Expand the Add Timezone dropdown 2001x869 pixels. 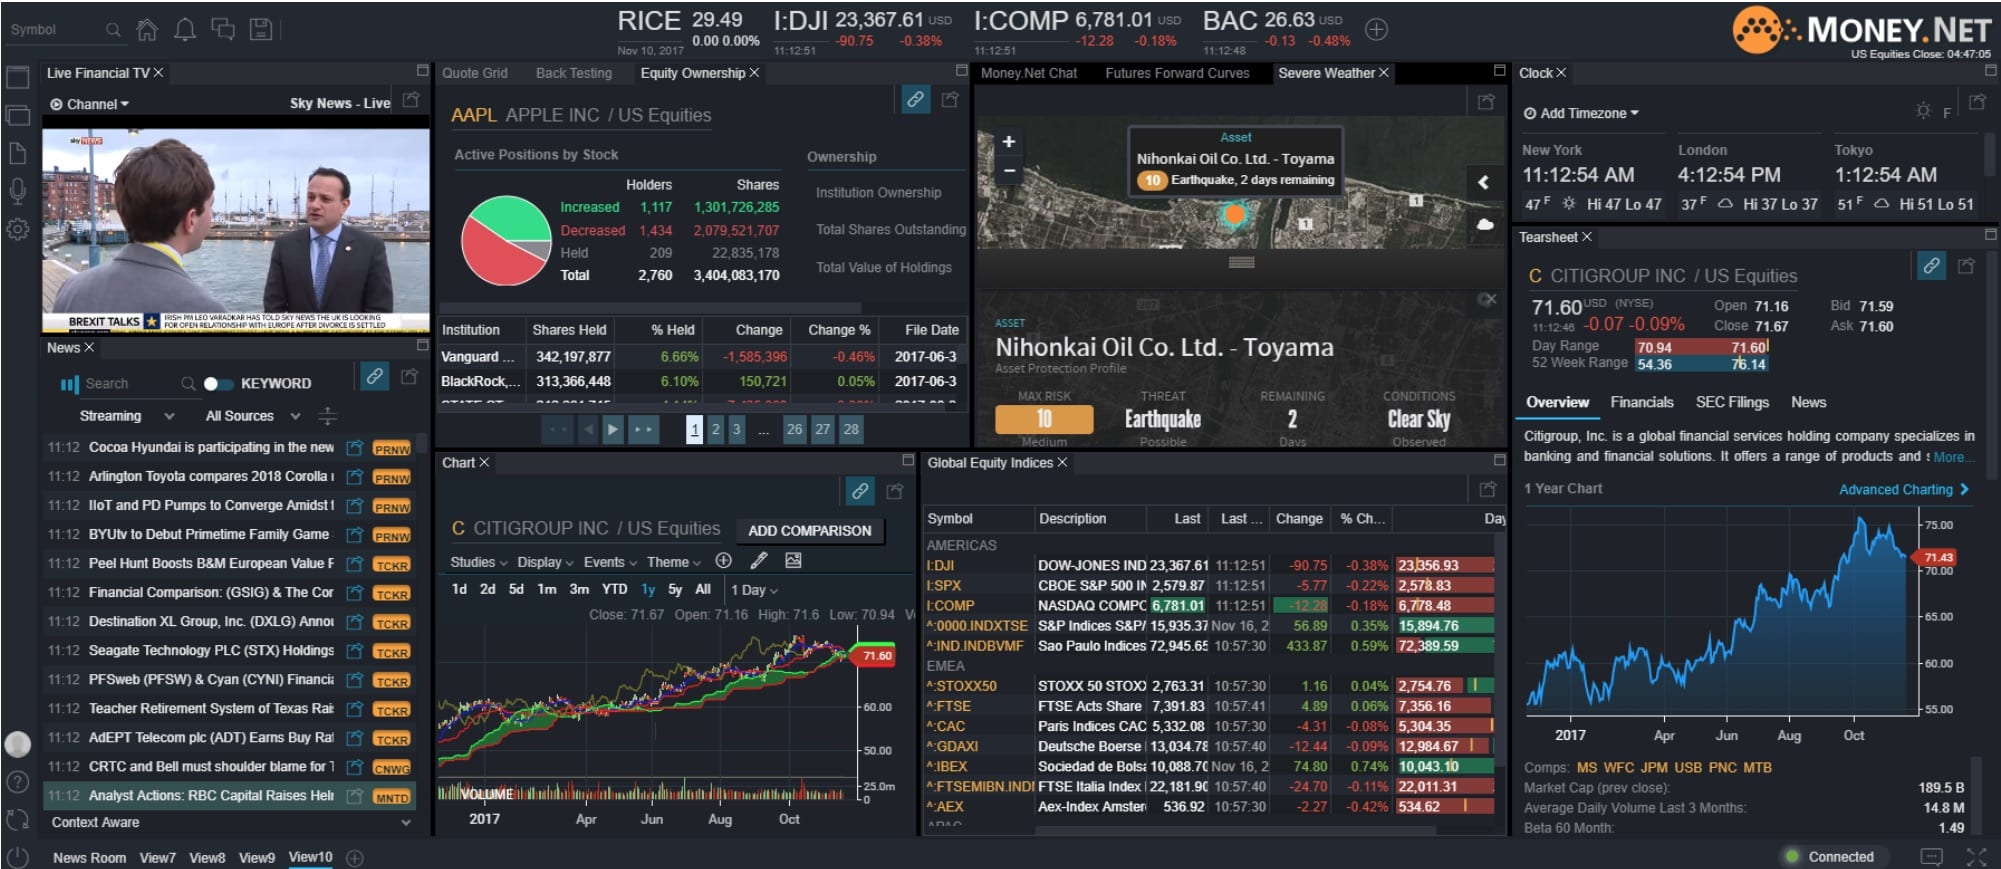point(1582,113)
